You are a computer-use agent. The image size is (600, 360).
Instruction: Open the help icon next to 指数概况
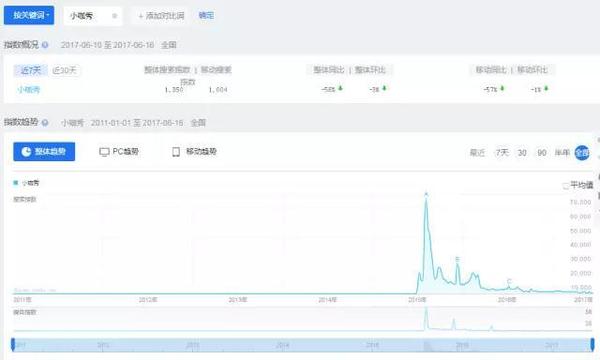pos(45,45)
